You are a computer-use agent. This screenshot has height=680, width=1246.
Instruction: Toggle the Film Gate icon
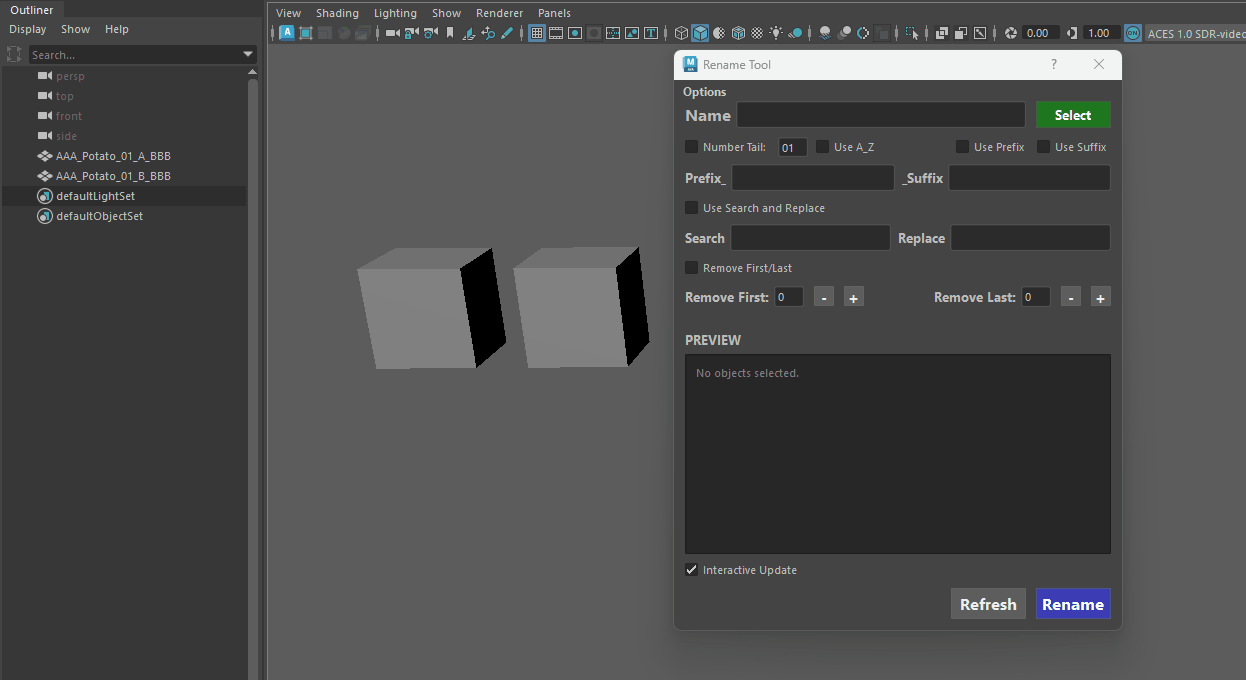coord(556,33)
